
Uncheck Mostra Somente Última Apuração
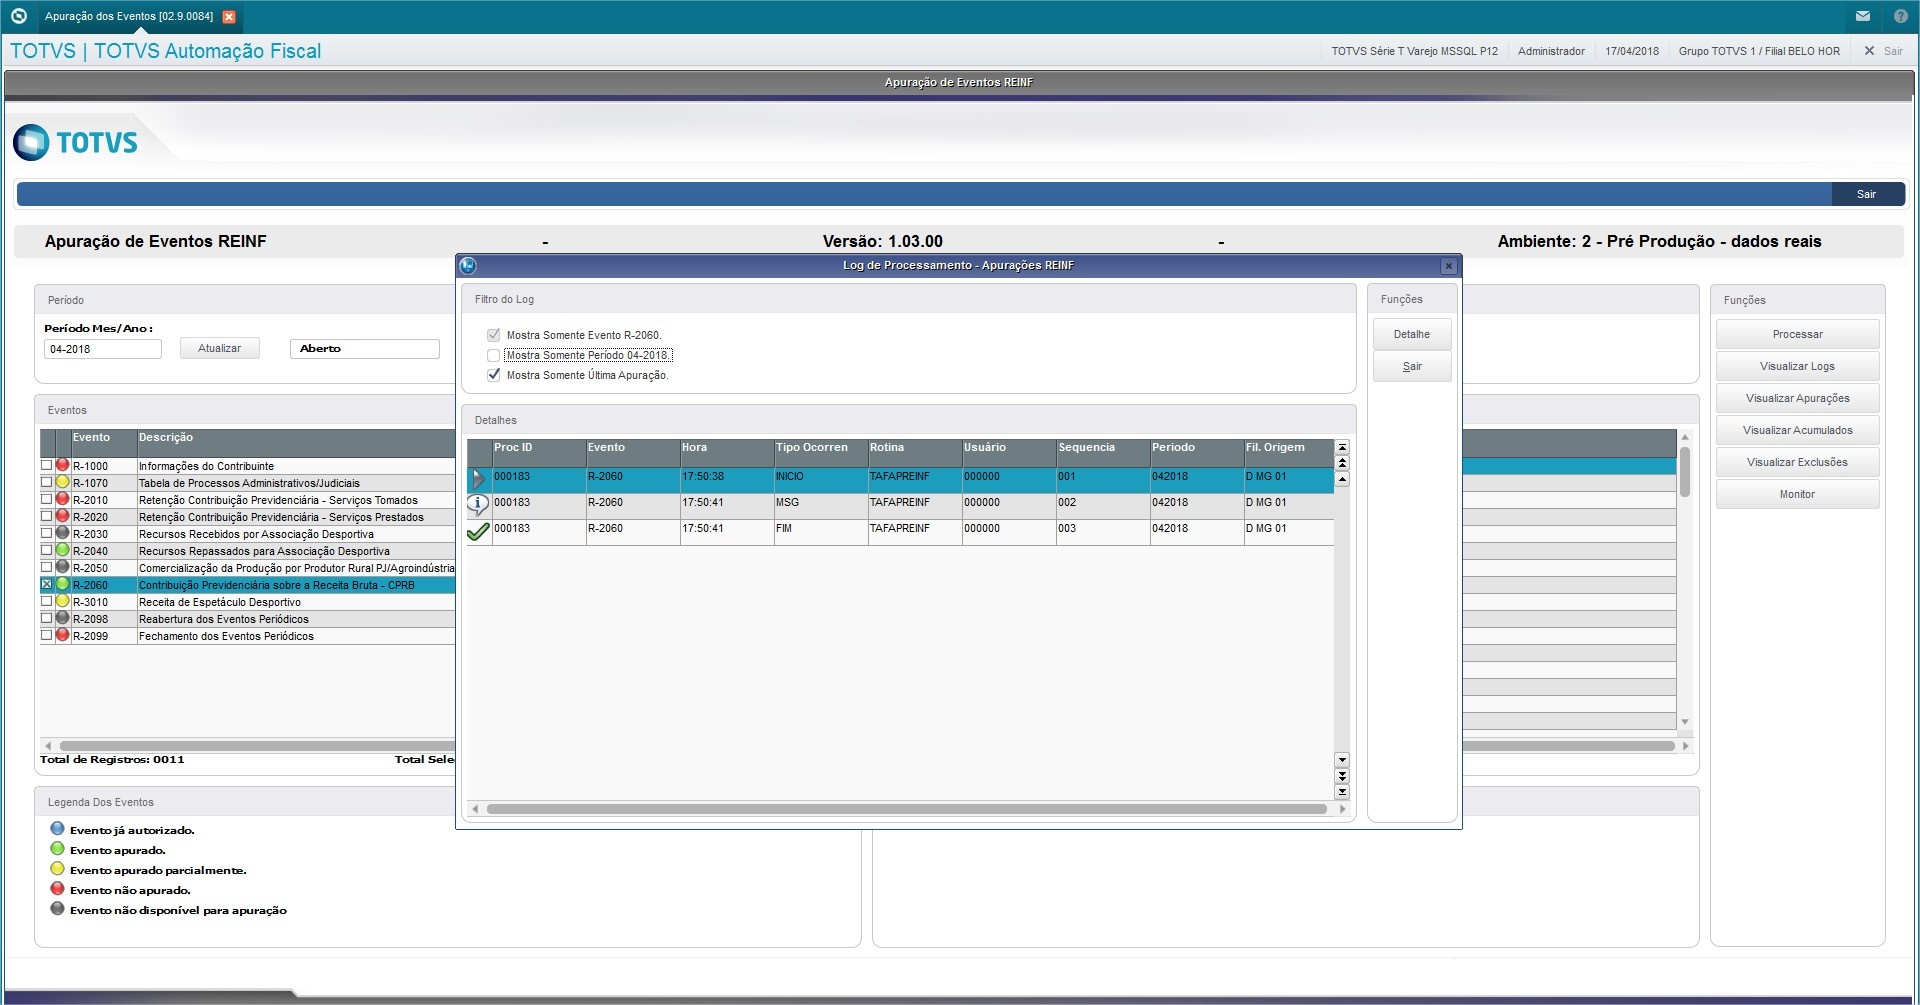pos(493,375)
